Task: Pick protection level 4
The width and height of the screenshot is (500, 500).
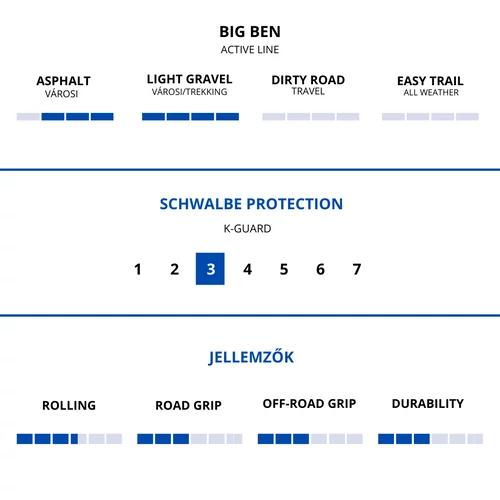Action: (x=247, y=269)
